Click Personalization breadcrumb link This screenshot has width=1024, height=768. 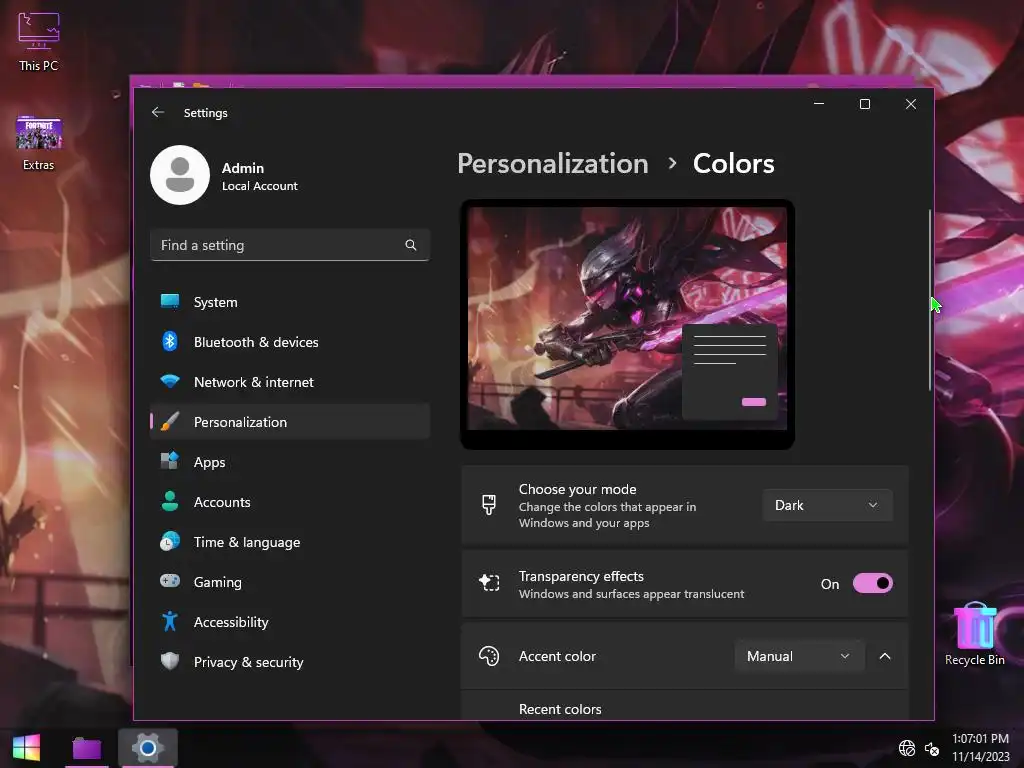(552, 163)
